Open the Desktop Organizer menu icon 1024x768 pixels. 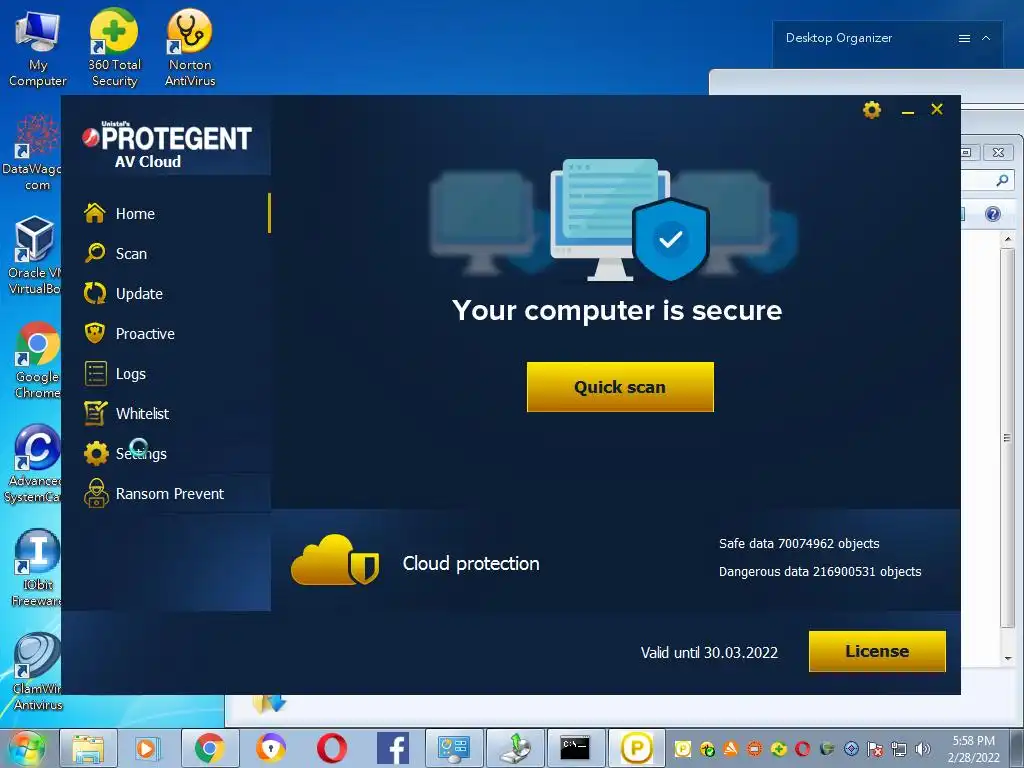pyautogui.click(x=964, y=39)
